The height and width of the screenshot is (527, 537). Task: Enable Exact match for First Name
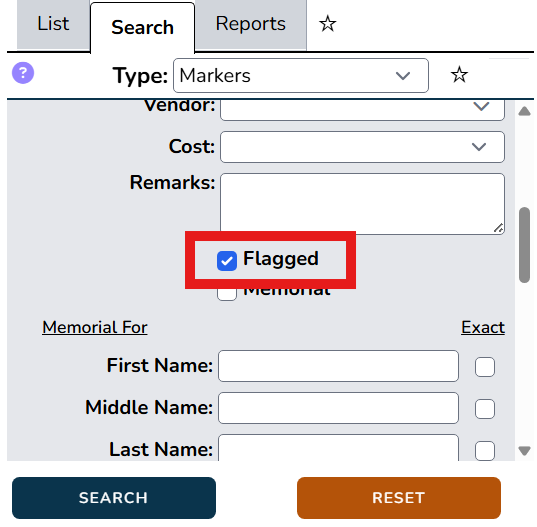485,367
